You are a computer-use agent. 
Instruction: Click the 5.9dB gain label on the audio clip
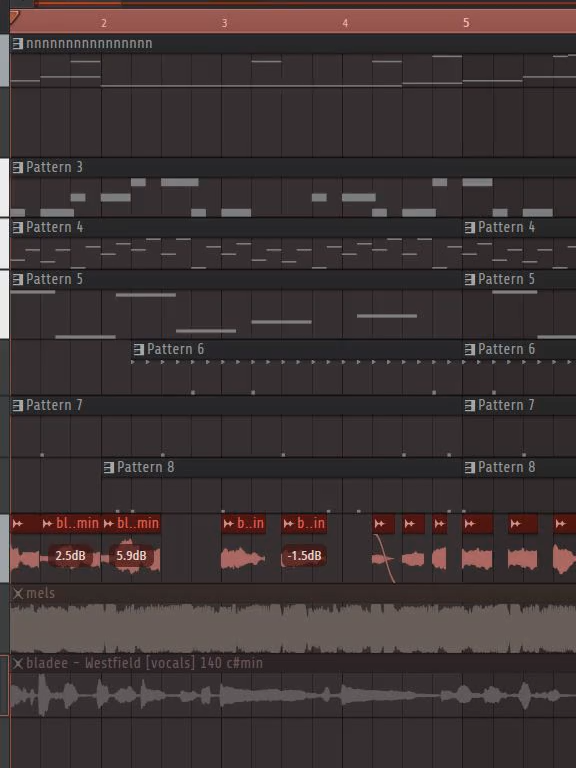click(131, 556)
